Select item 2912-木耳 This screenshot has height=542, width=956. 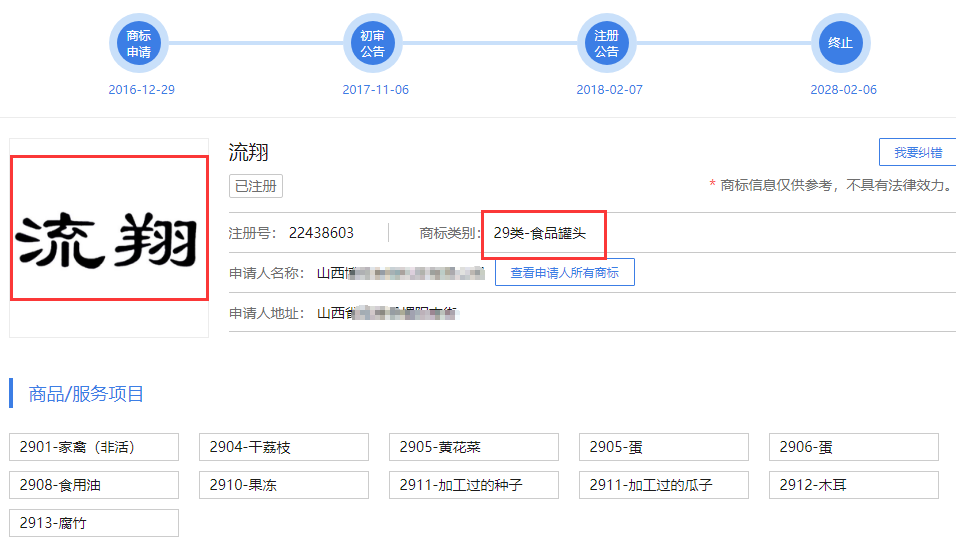[x=854, y=485]
